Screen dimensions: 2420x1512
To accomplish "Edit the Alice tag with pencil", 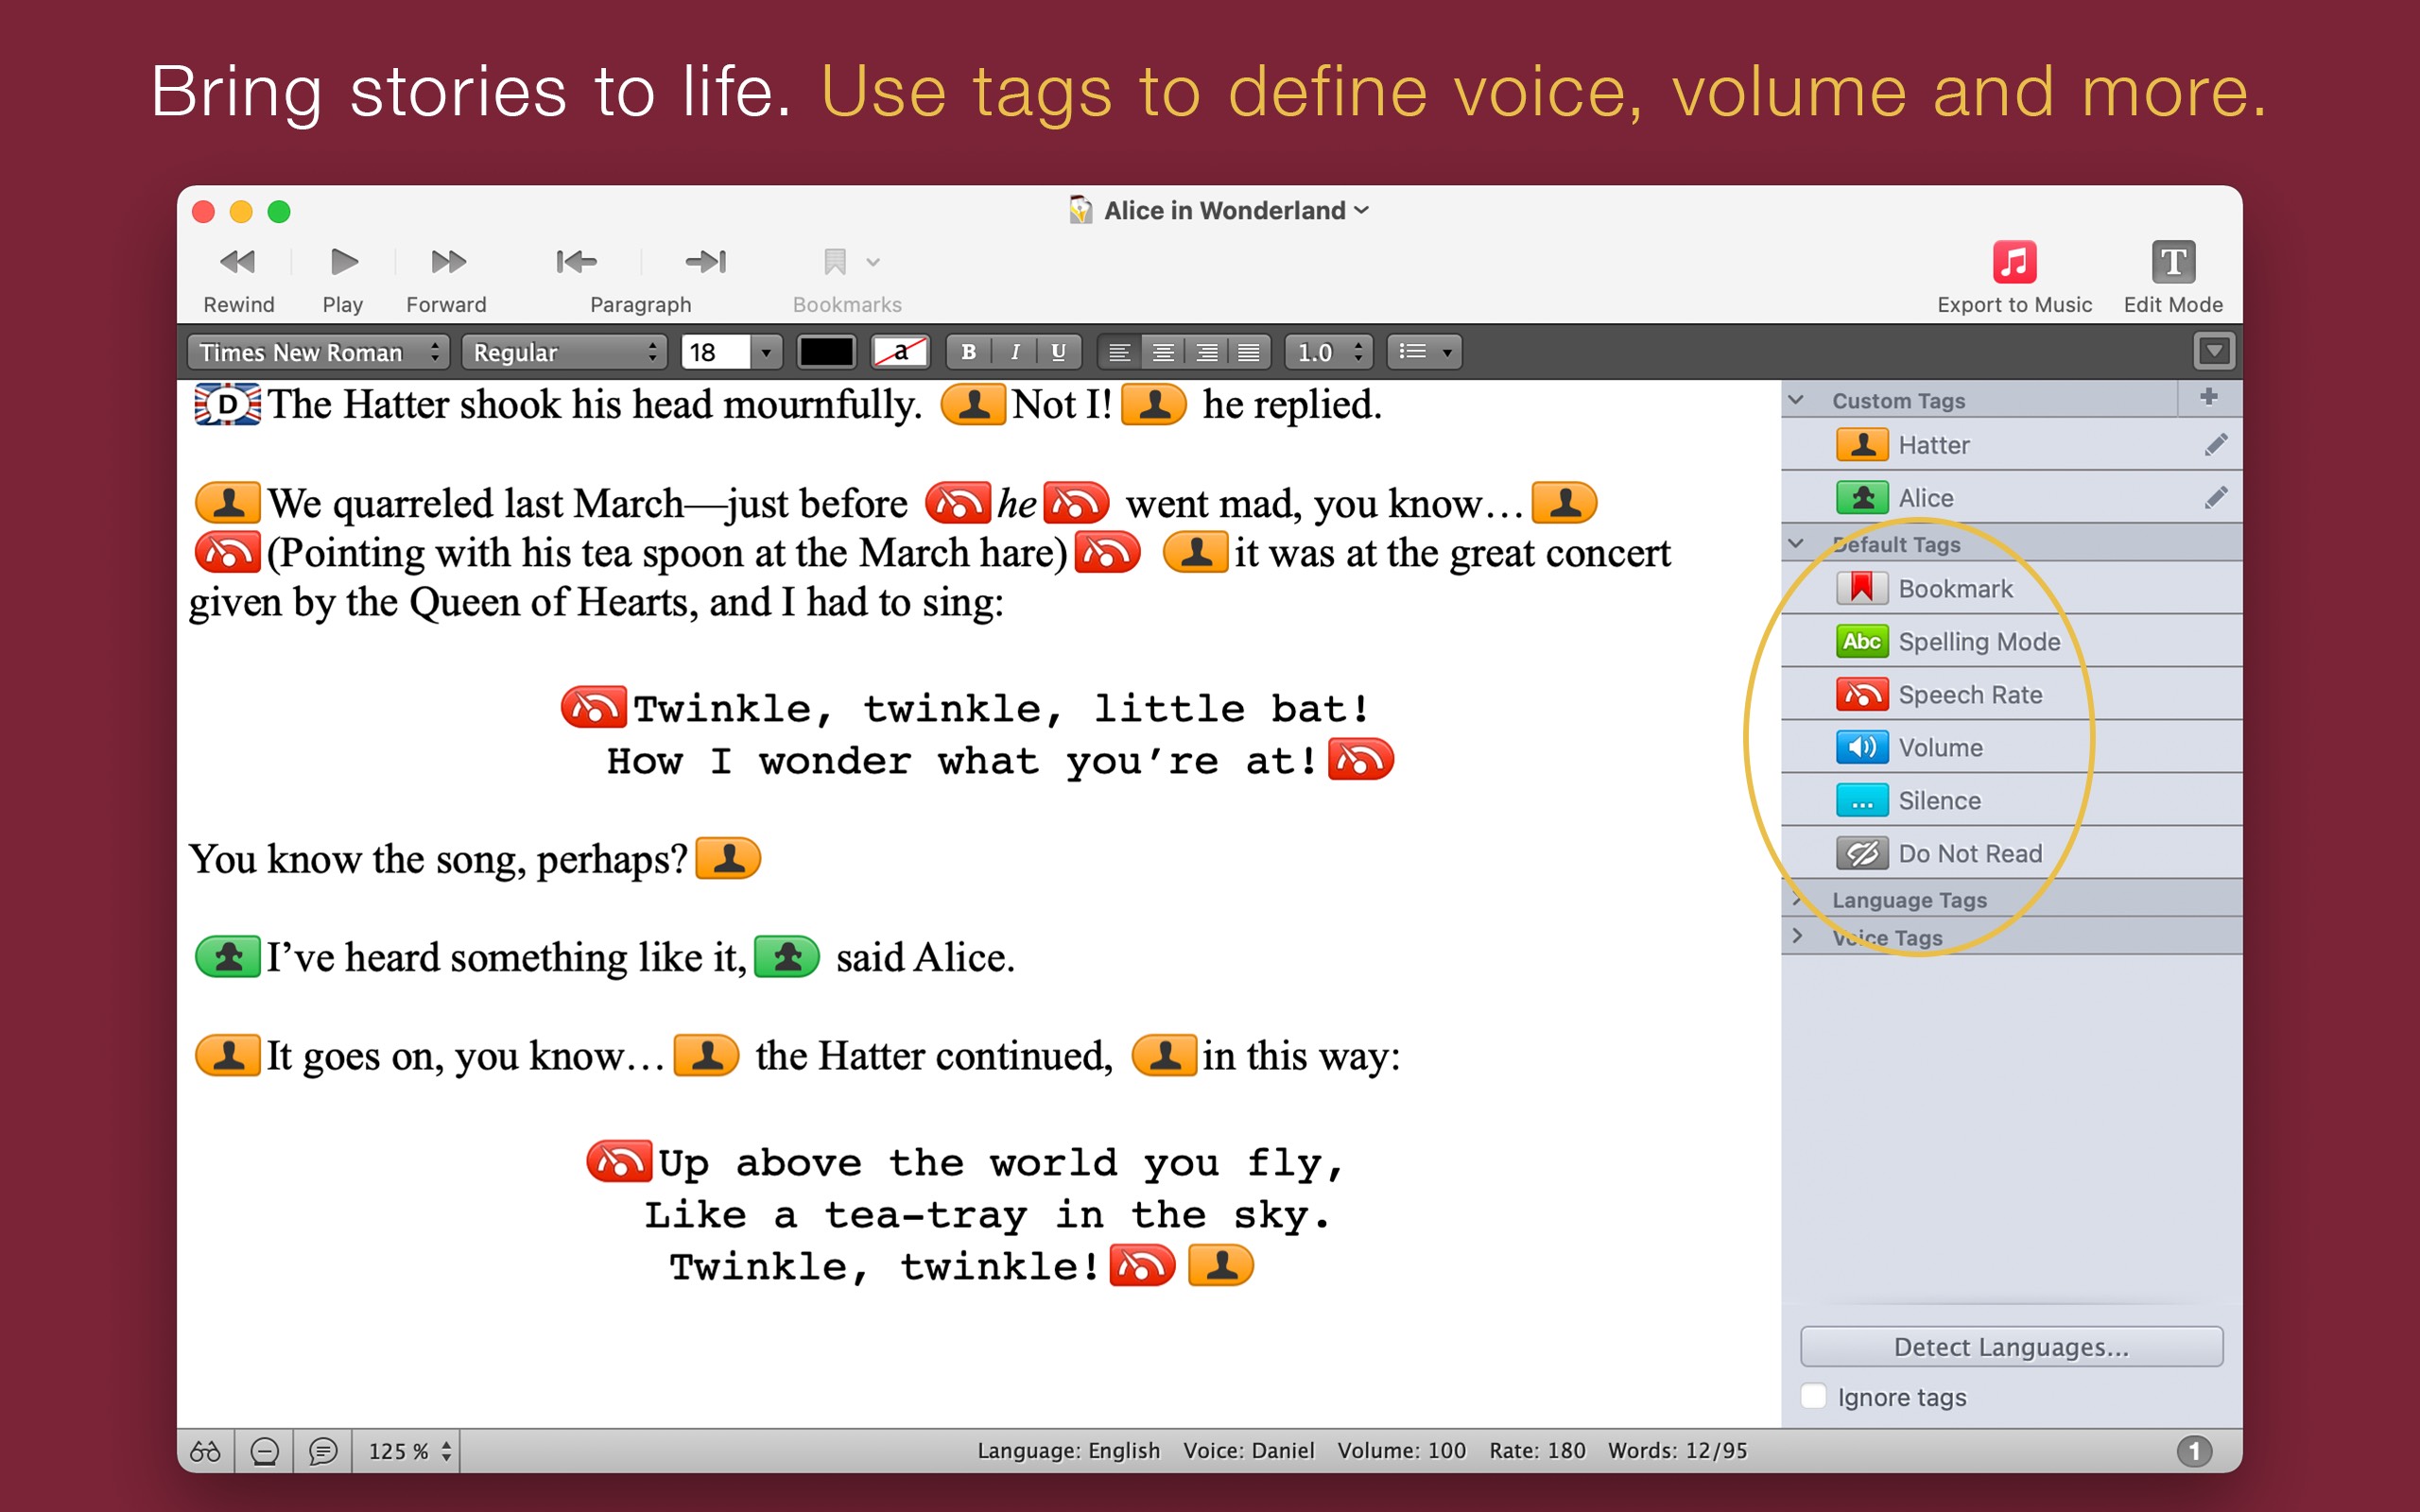I will tap(2215, 498).
